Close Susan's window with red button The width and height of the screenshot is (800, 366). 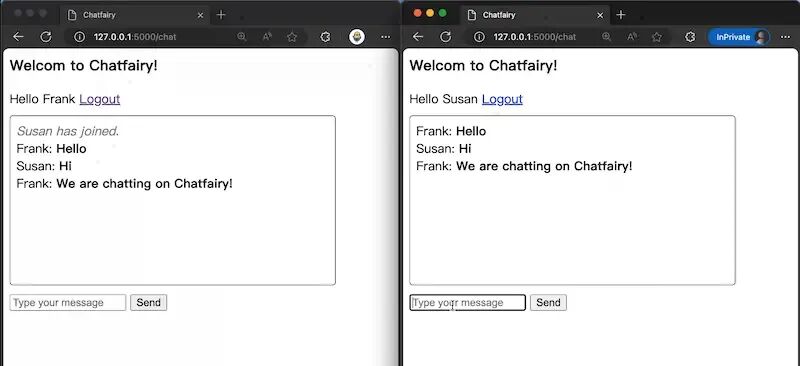(417, 13)
